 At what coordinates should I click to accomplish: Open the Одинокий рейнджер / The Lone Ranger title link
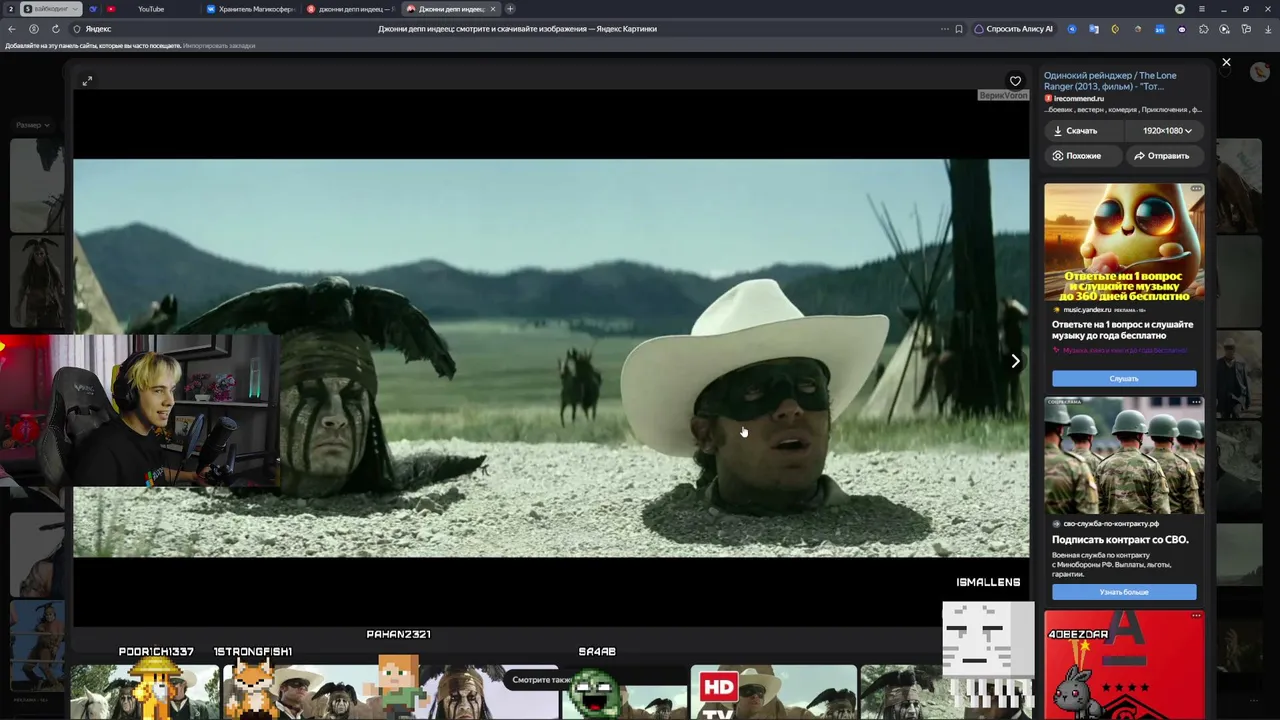pos(1110,81)
